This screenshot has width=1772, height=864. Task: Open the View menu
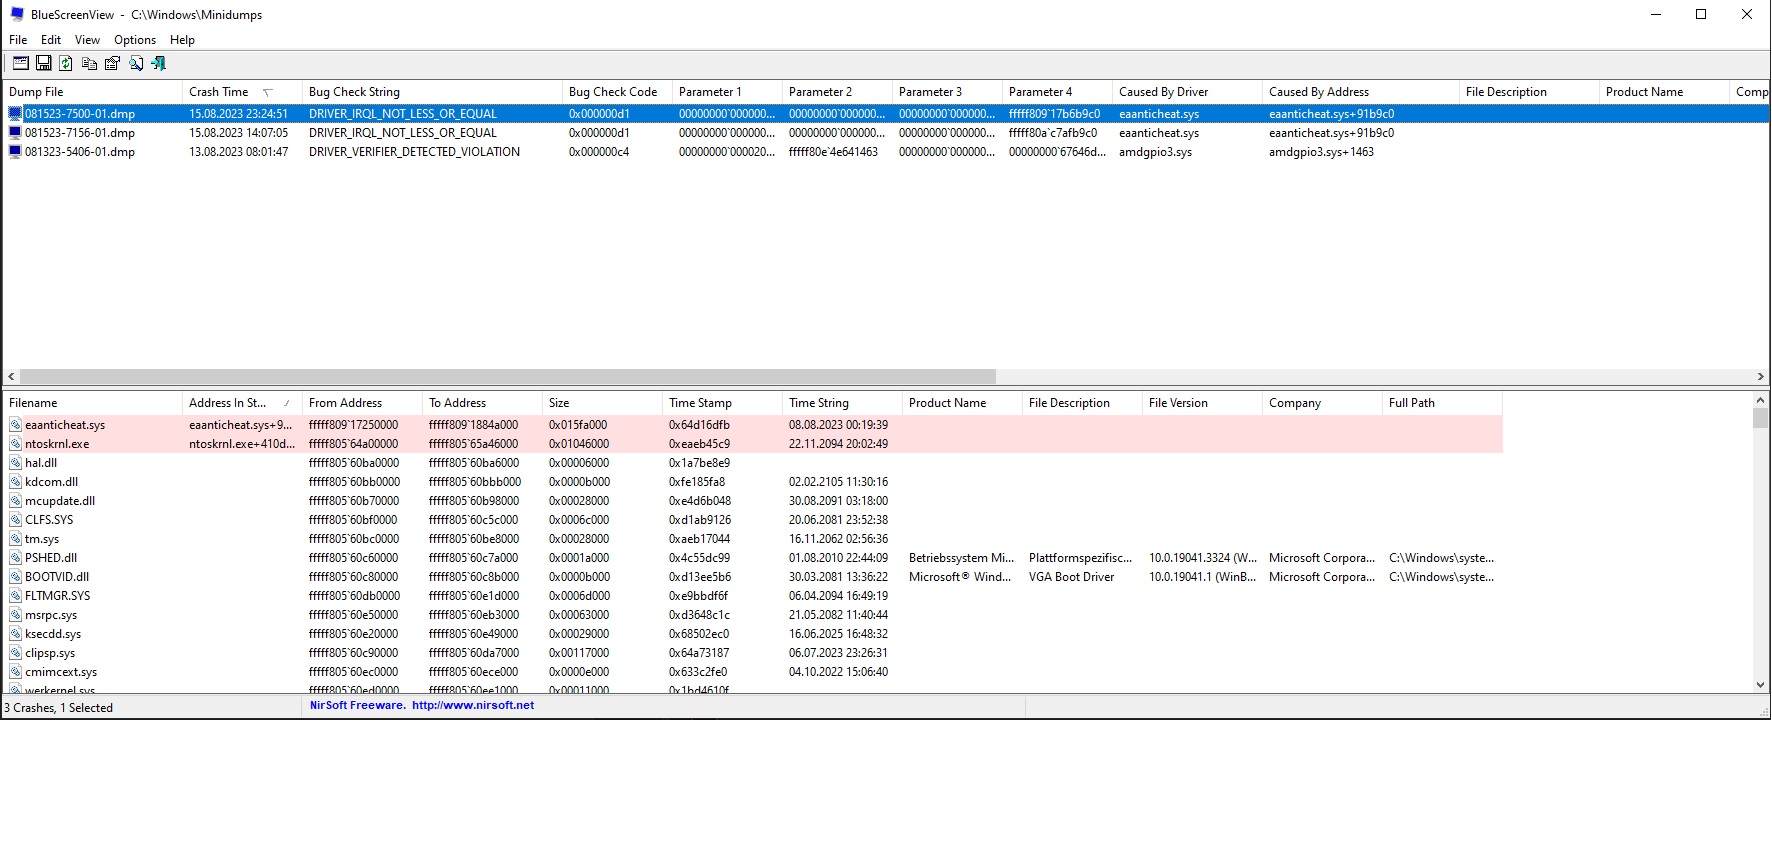pyautogui.click(x=87, y=40)
